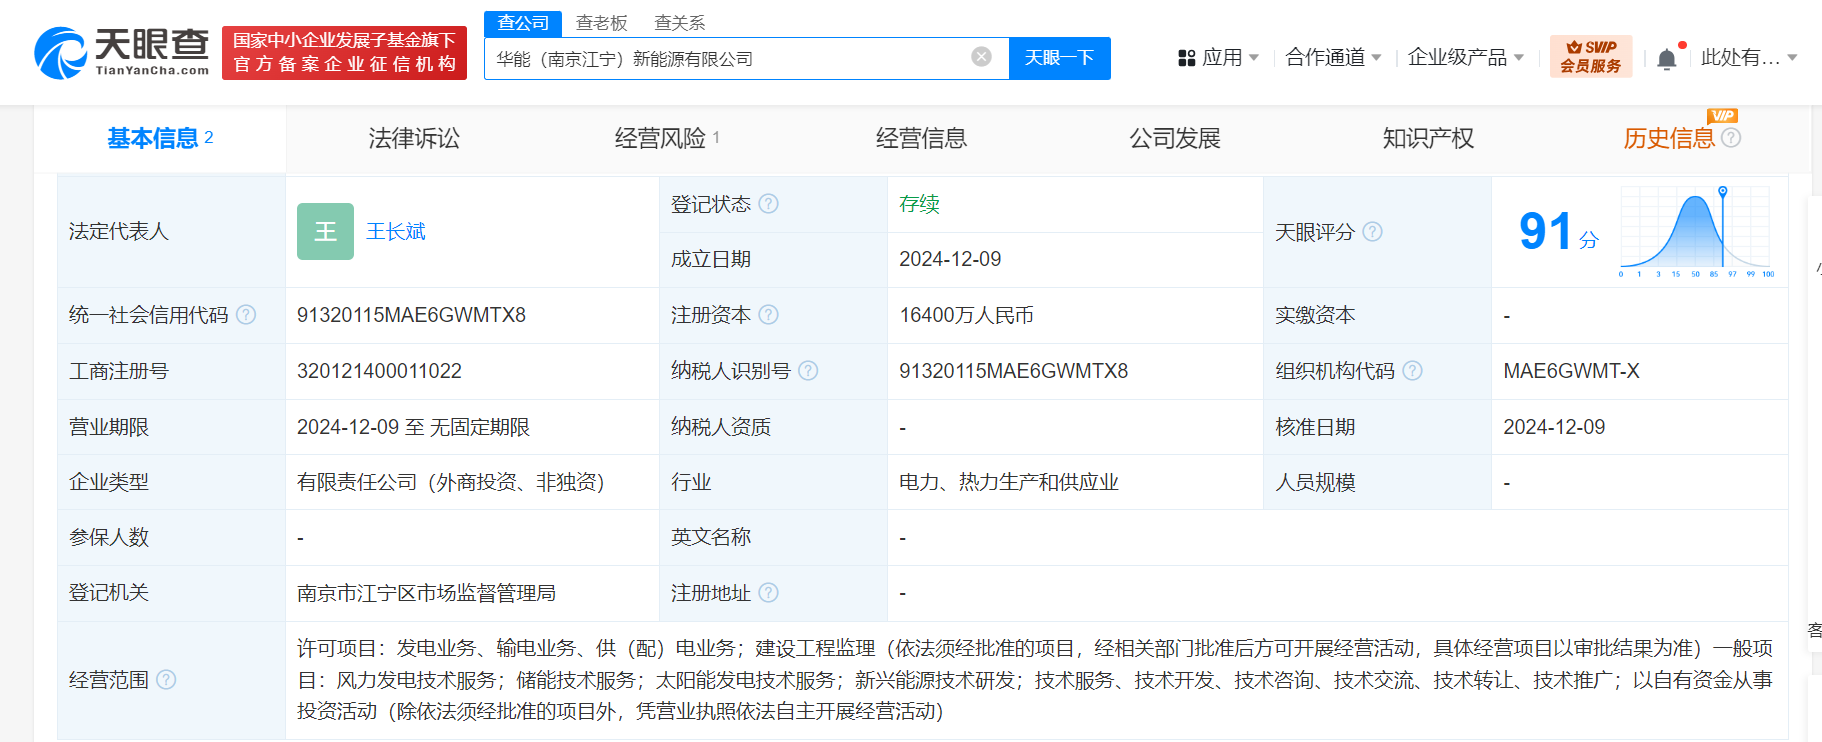Click help icon beside 组织机构代码
The image size is (1822, 742).
(x=1412, y=371)
